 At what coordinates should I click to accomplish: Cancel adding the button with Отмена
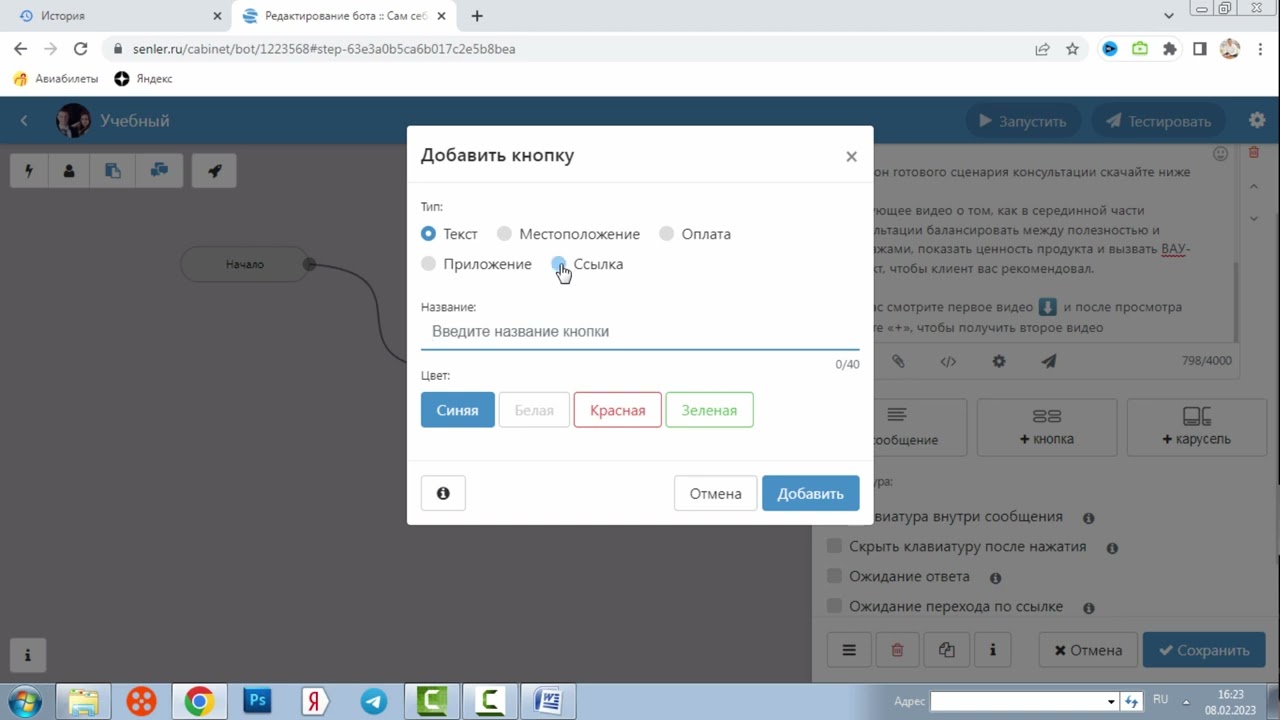click(715, 493)
